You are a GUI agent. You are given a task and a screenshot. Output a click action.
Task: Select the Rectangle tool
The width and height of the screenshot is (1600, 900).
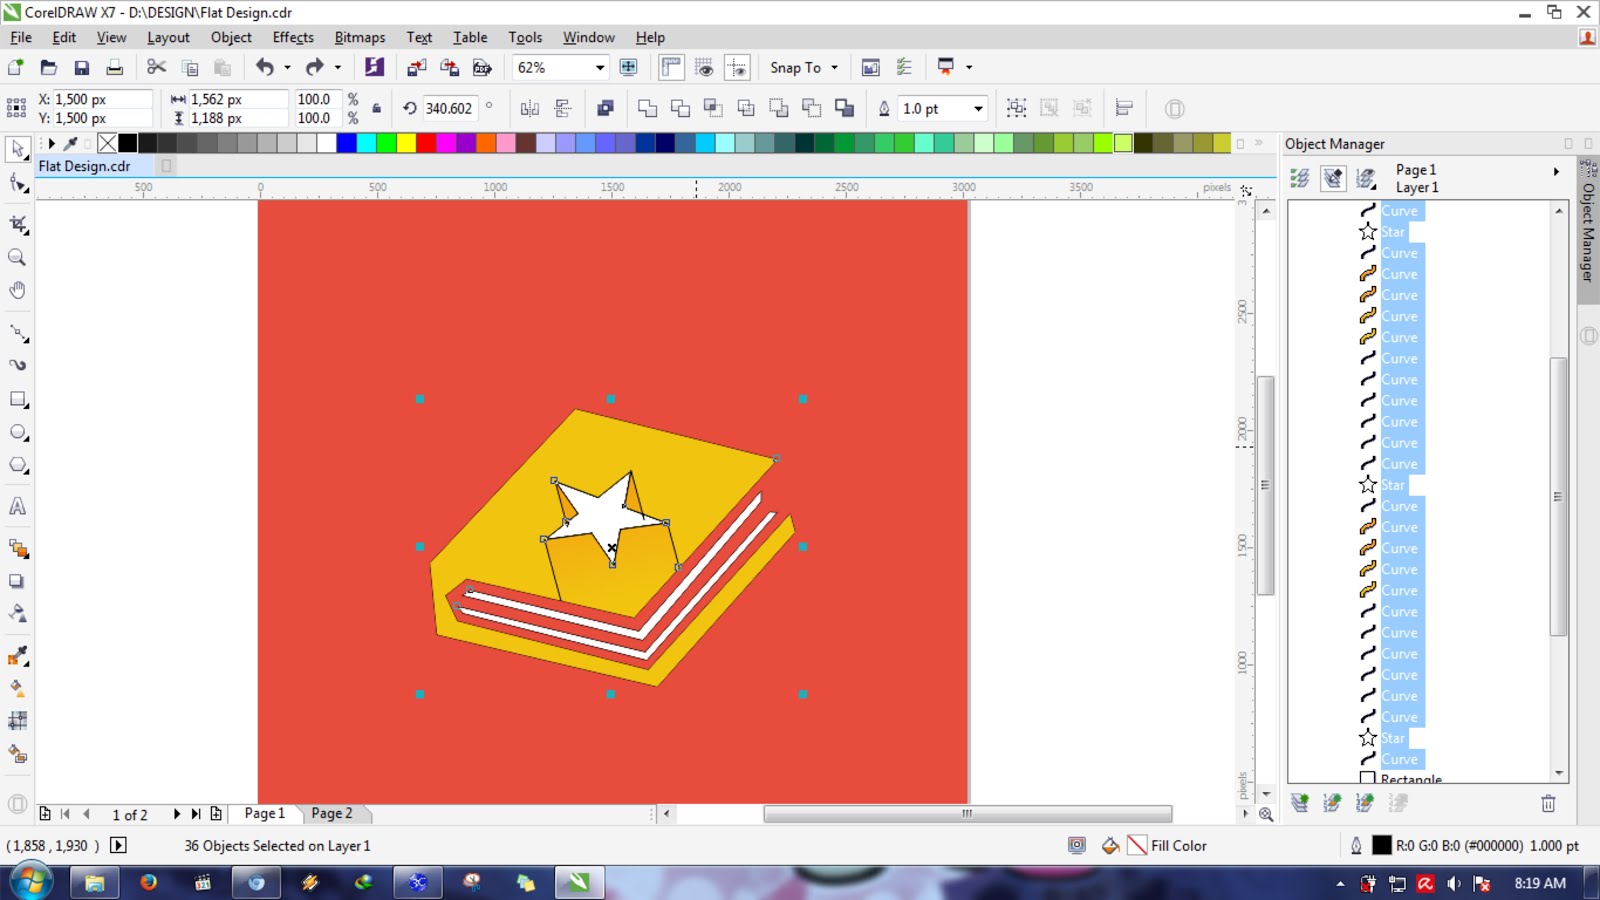coord(16,399)
